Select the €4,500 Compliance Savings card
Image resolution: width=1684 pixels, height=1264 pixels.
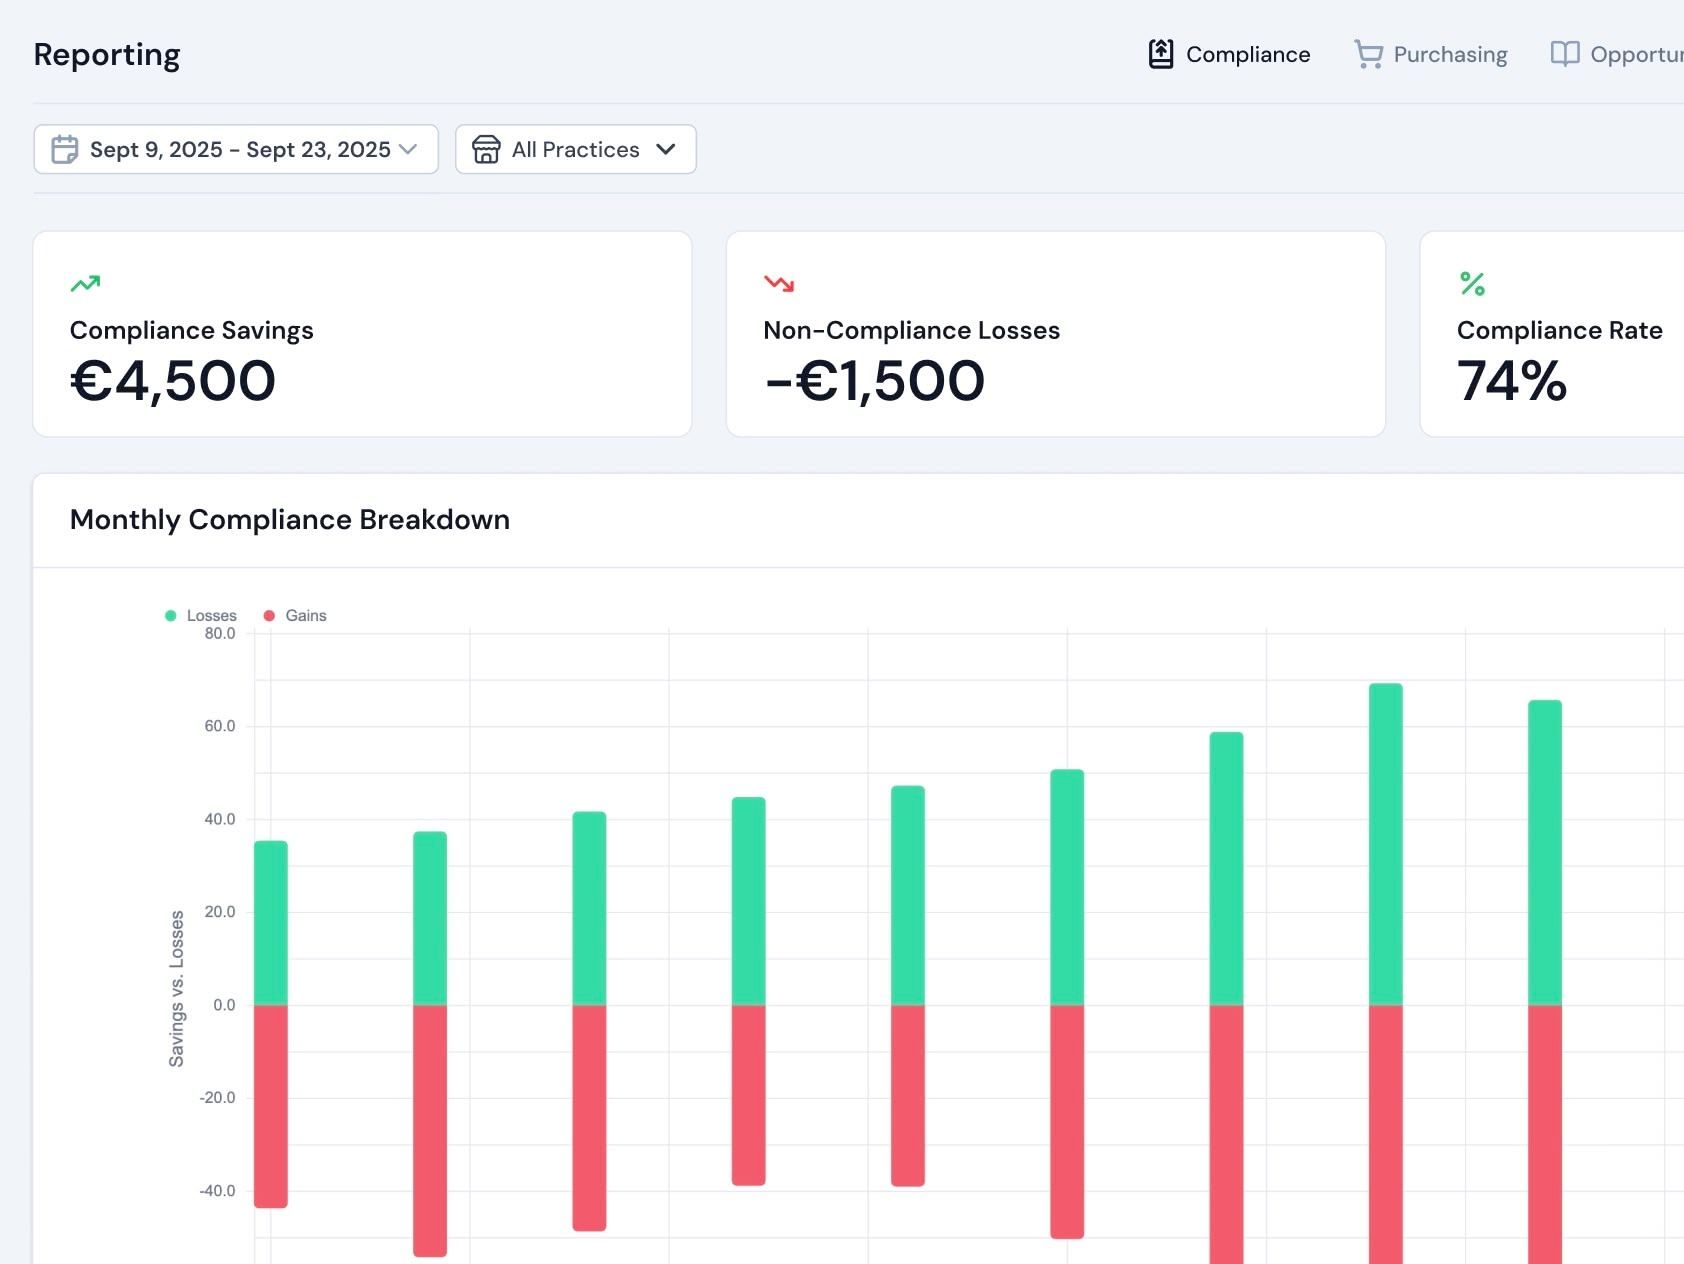click(362, 335)
